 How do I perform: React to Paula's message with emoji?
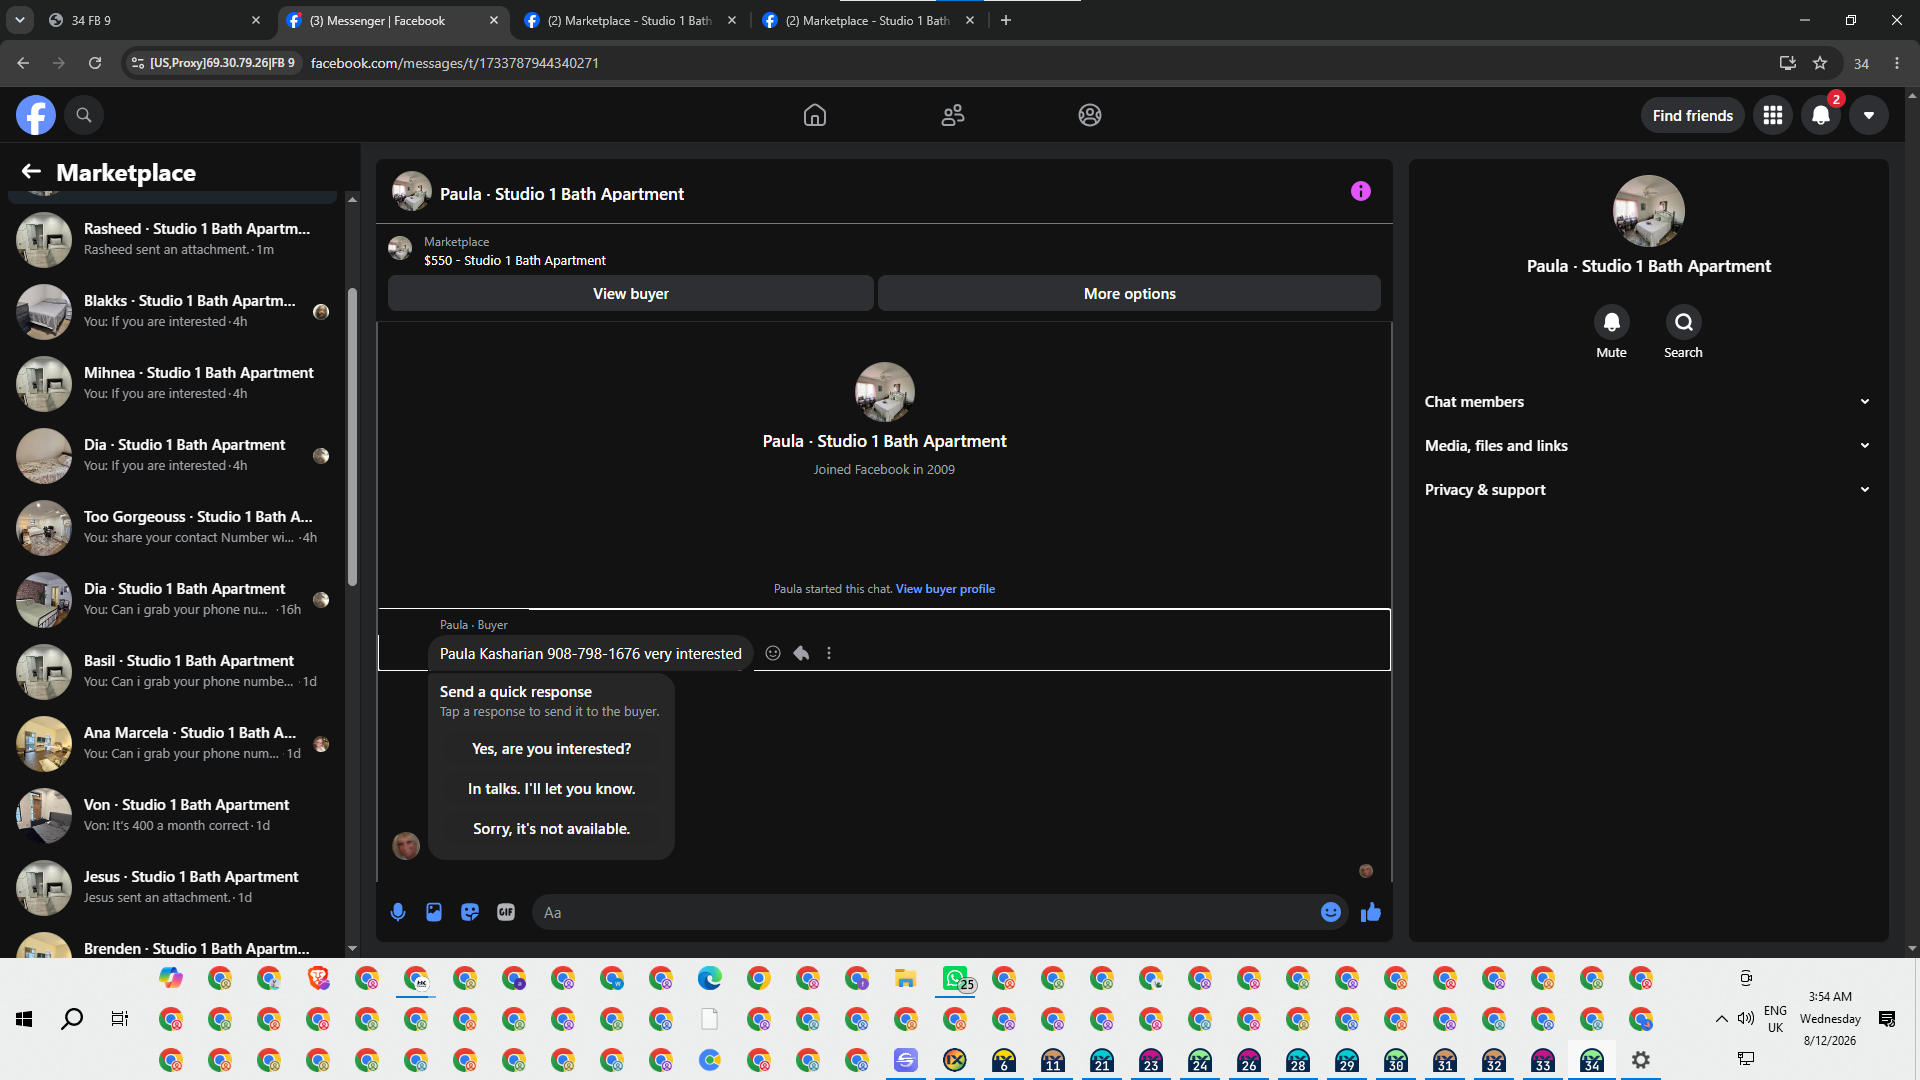pos(773,653)
